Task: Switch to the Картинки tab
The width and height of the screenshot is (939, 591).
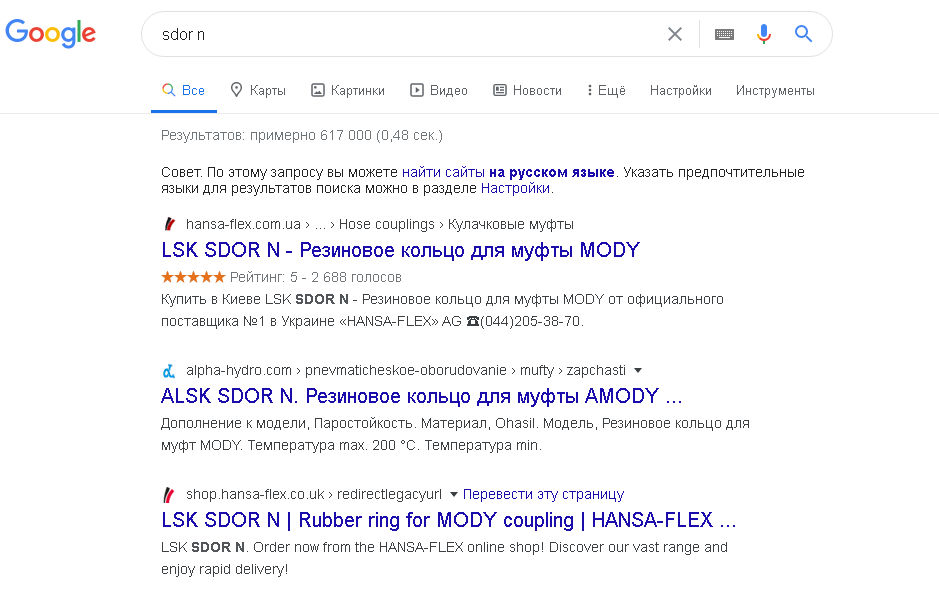Action: pos(348,90)
